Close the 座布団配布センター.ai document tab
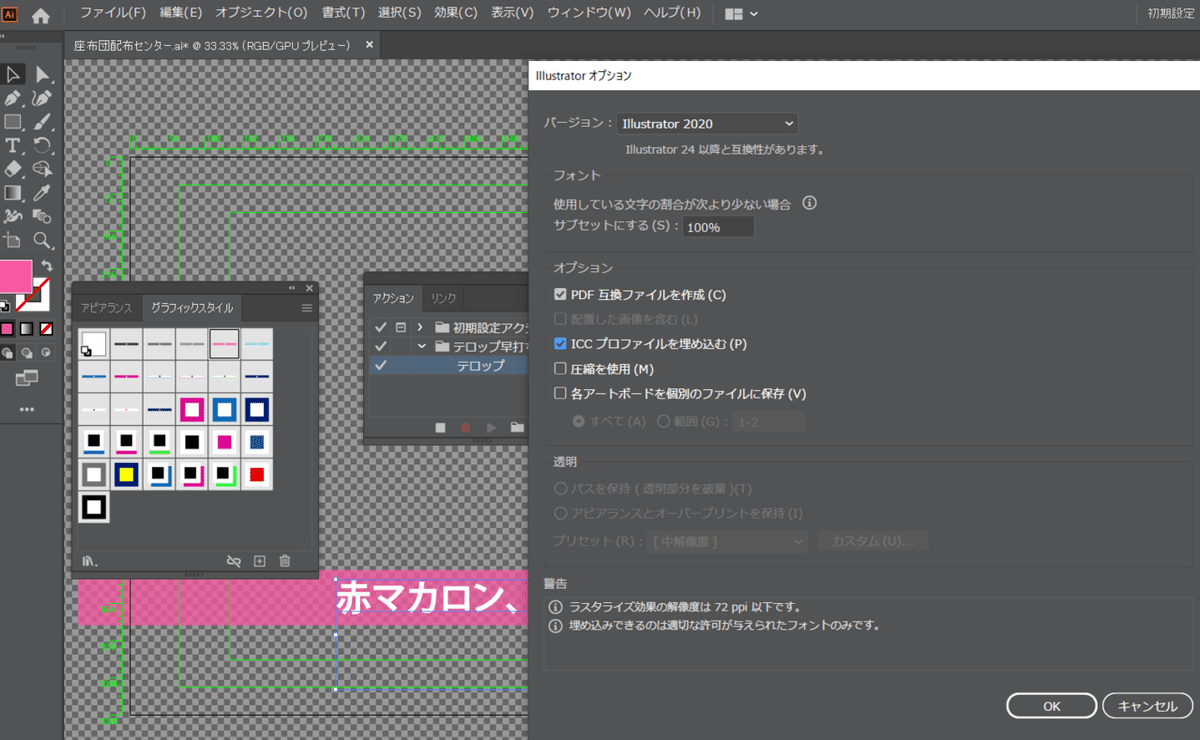Image resolution: width=1200 pixels, height=740 pixels. (369, 45)
